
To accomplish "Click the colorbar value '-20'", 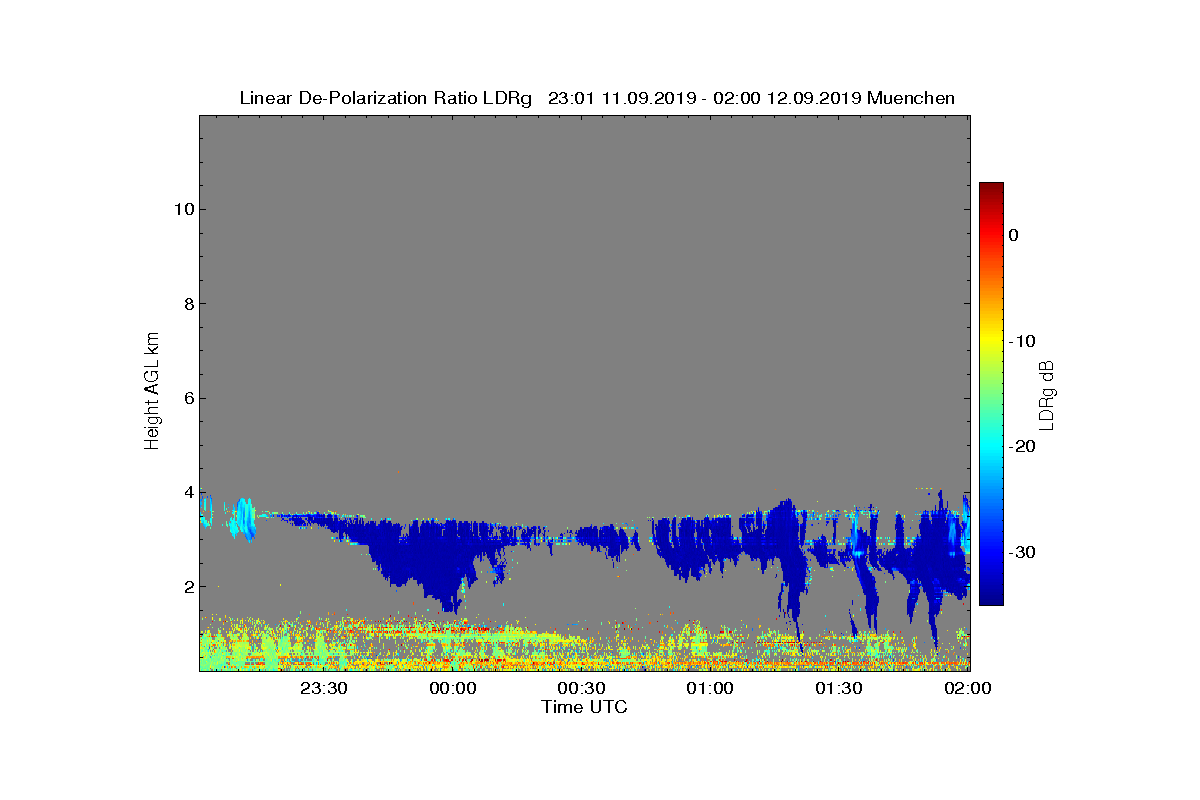I will [x=1021, y=446].
